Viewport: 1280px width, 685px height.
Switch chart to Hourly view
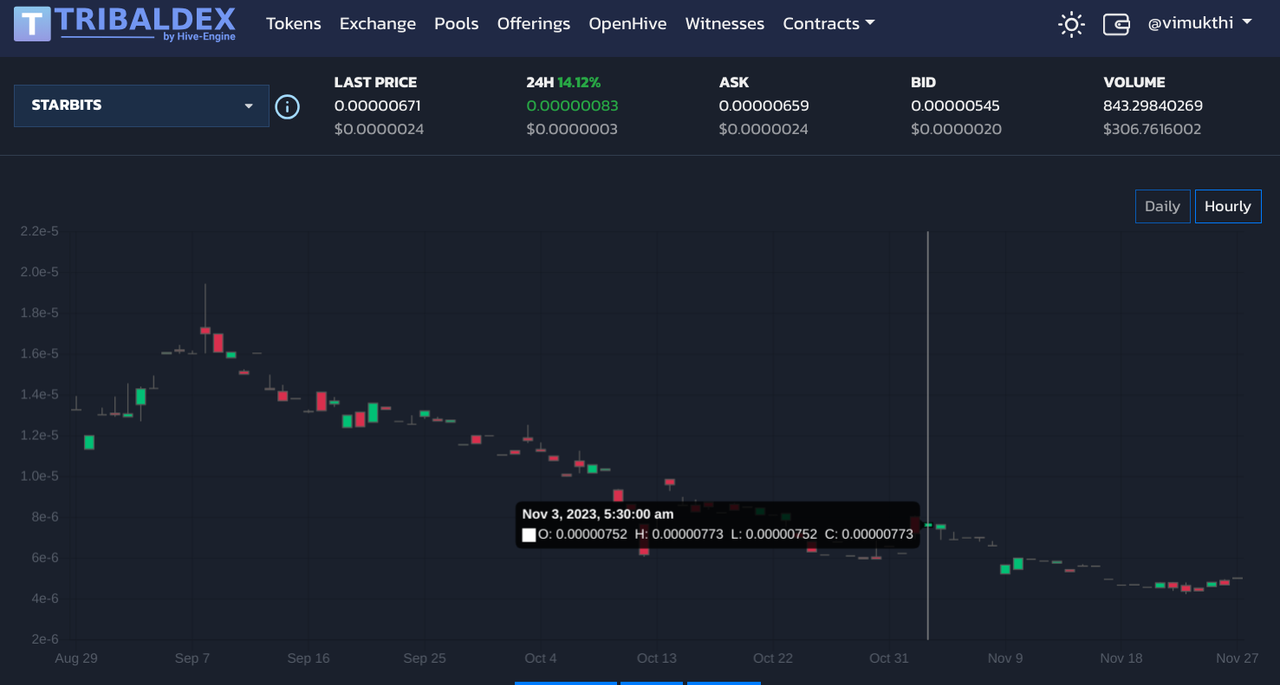click(x=1228, y=206)
